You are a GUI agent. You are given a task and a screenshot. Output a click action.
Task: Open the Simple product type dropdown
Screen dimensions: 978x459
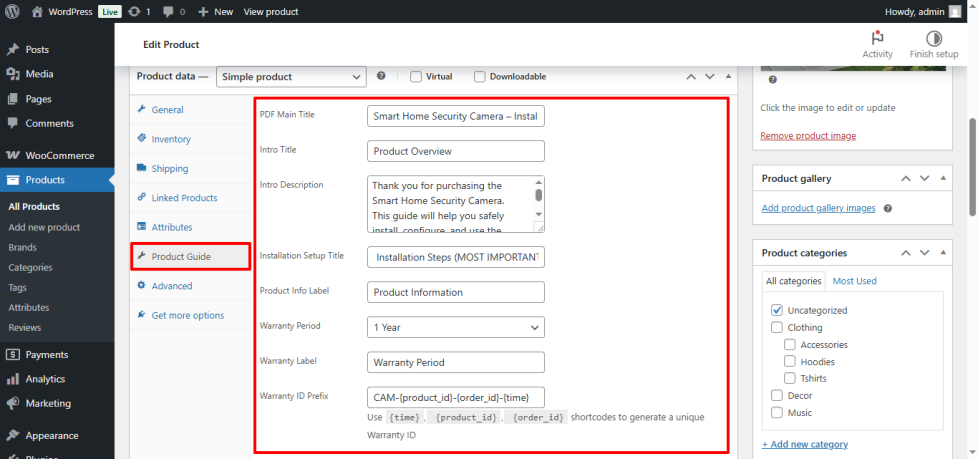pos(293,76)
